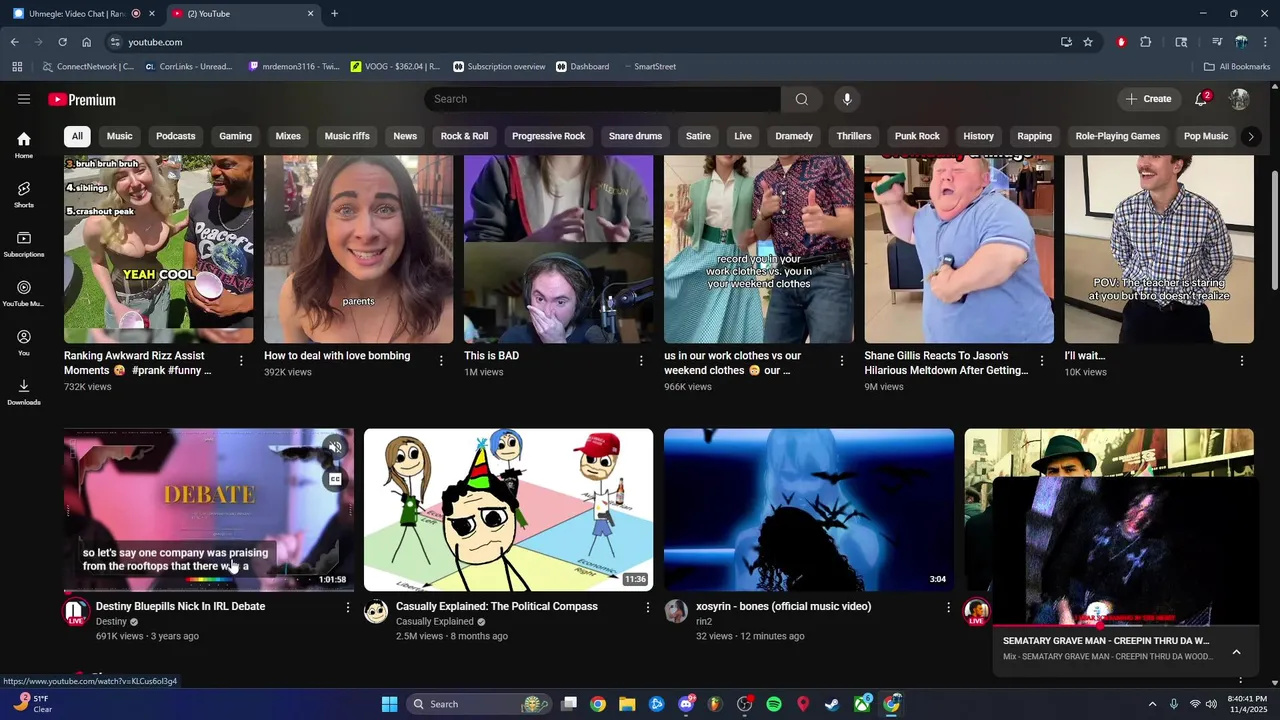Screen dimensions: 1280x720
Task: Open options for Ranking Awkward Rizz short
Action: (241, 361)
